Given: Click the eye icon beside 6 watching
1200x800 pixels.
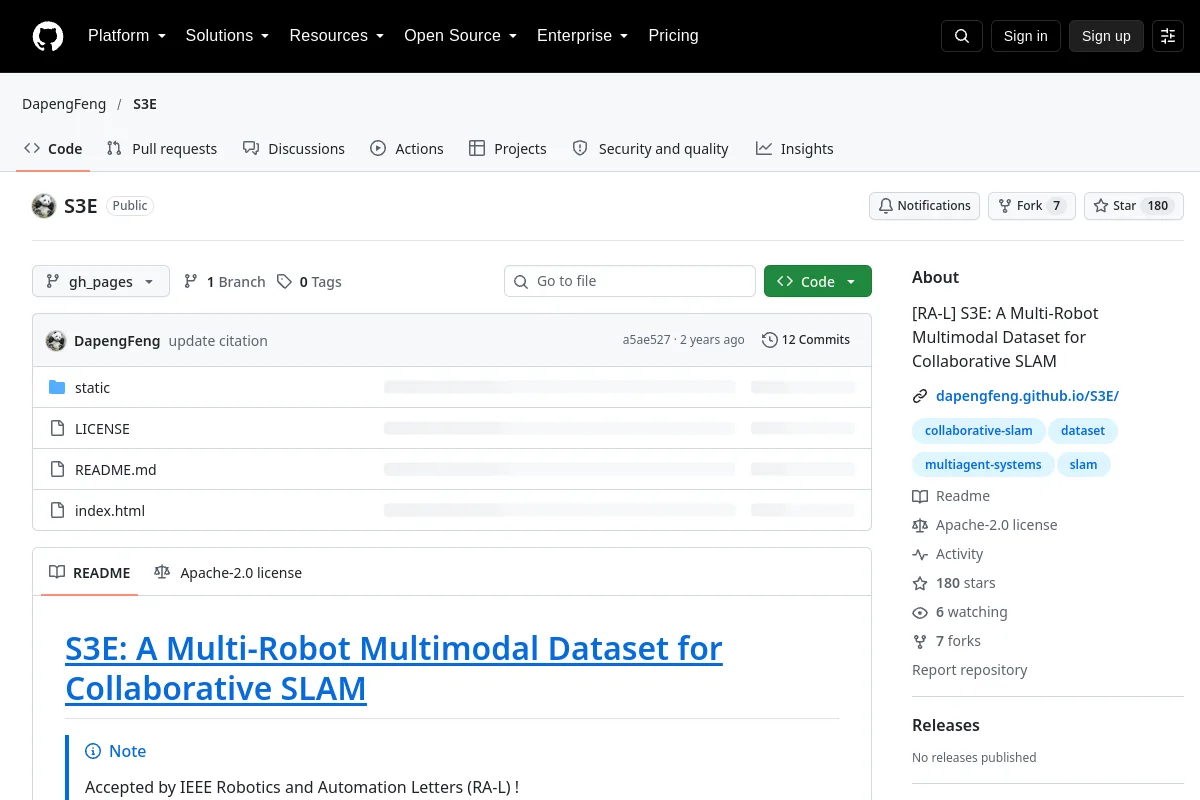Looking at the screenshot, I should [920, 612].
